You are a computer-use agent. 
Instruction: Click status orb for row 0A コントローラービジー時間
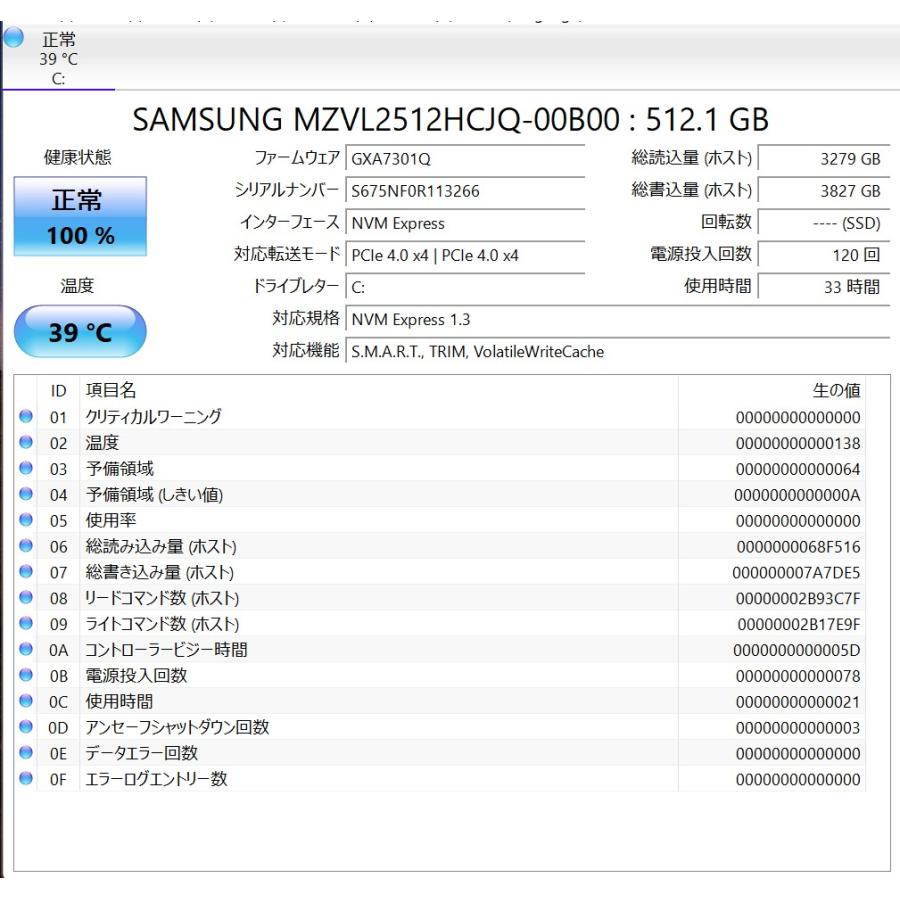[26, 649]
